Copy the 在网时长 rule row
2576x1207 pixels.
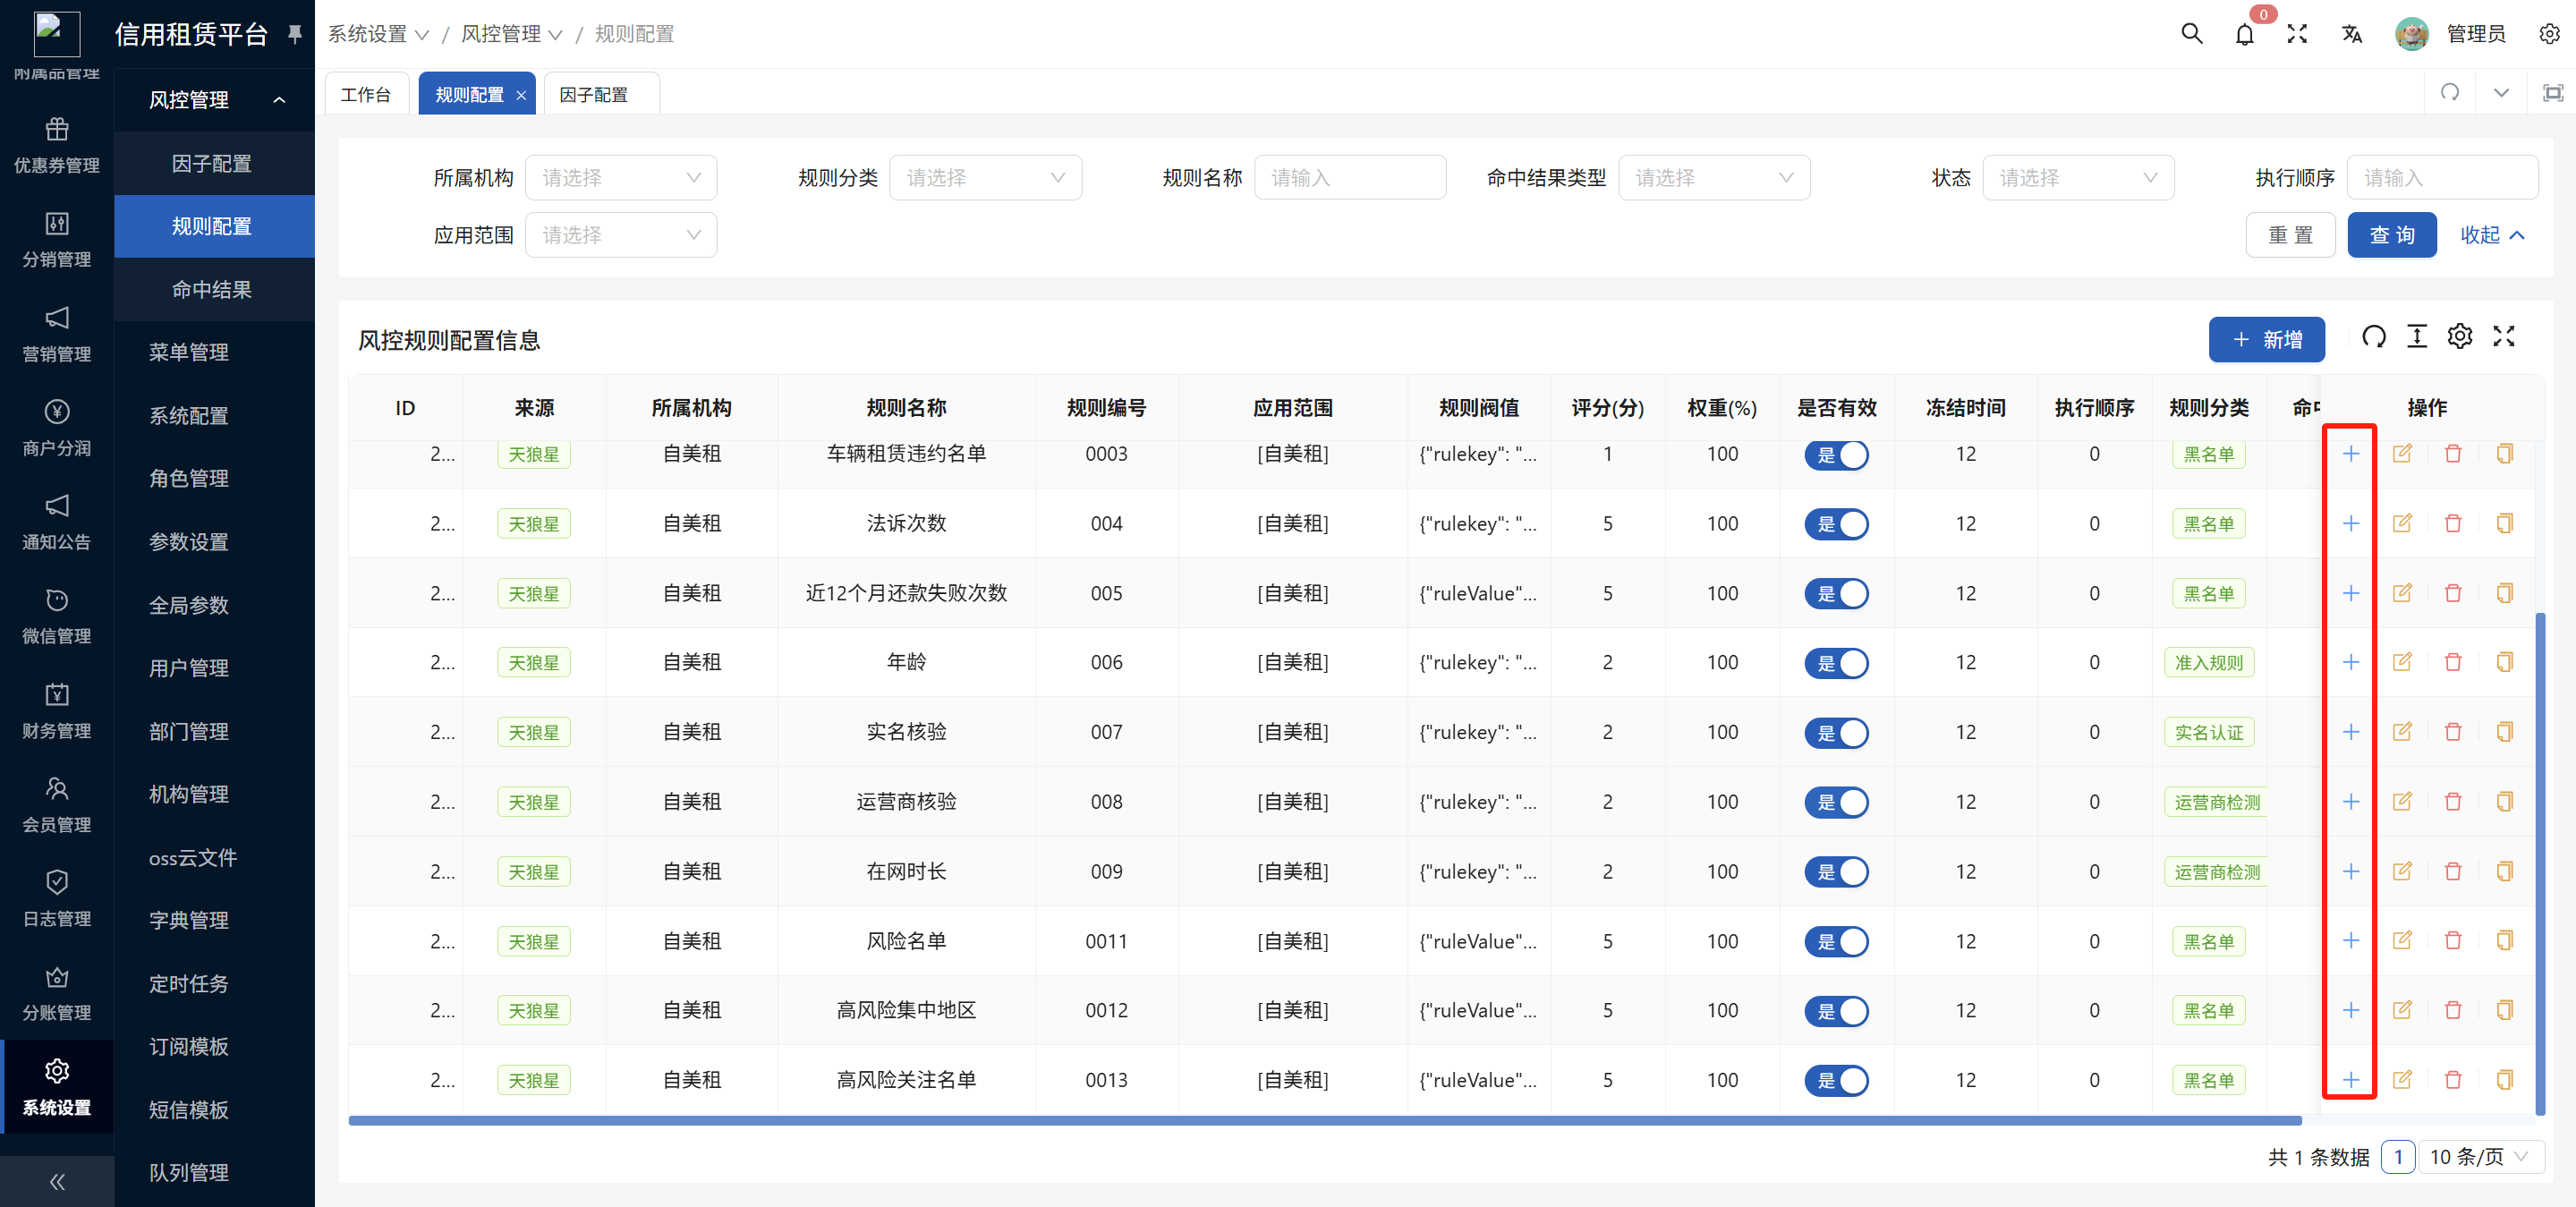[x=2504, y=871]
